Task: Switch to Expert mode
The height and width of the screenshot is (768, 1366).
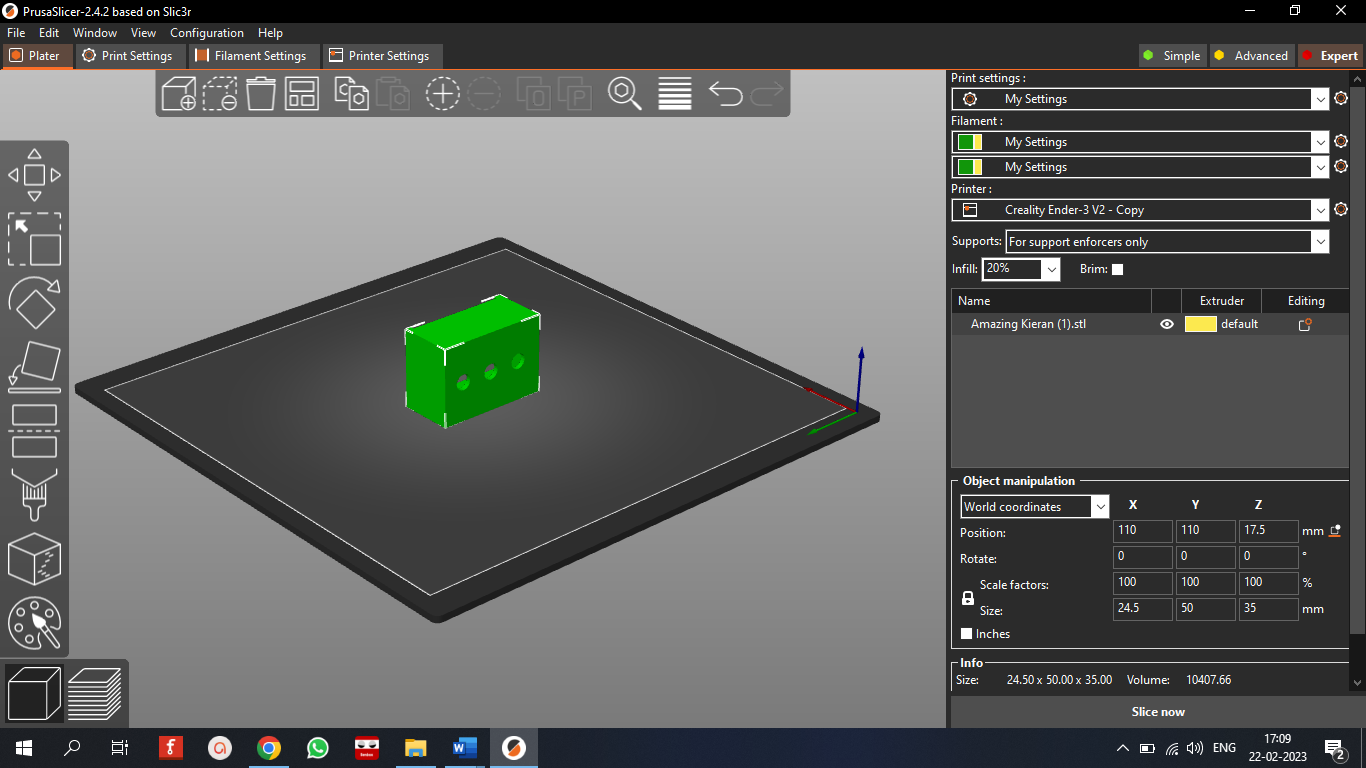Action: coord(1329,56)
